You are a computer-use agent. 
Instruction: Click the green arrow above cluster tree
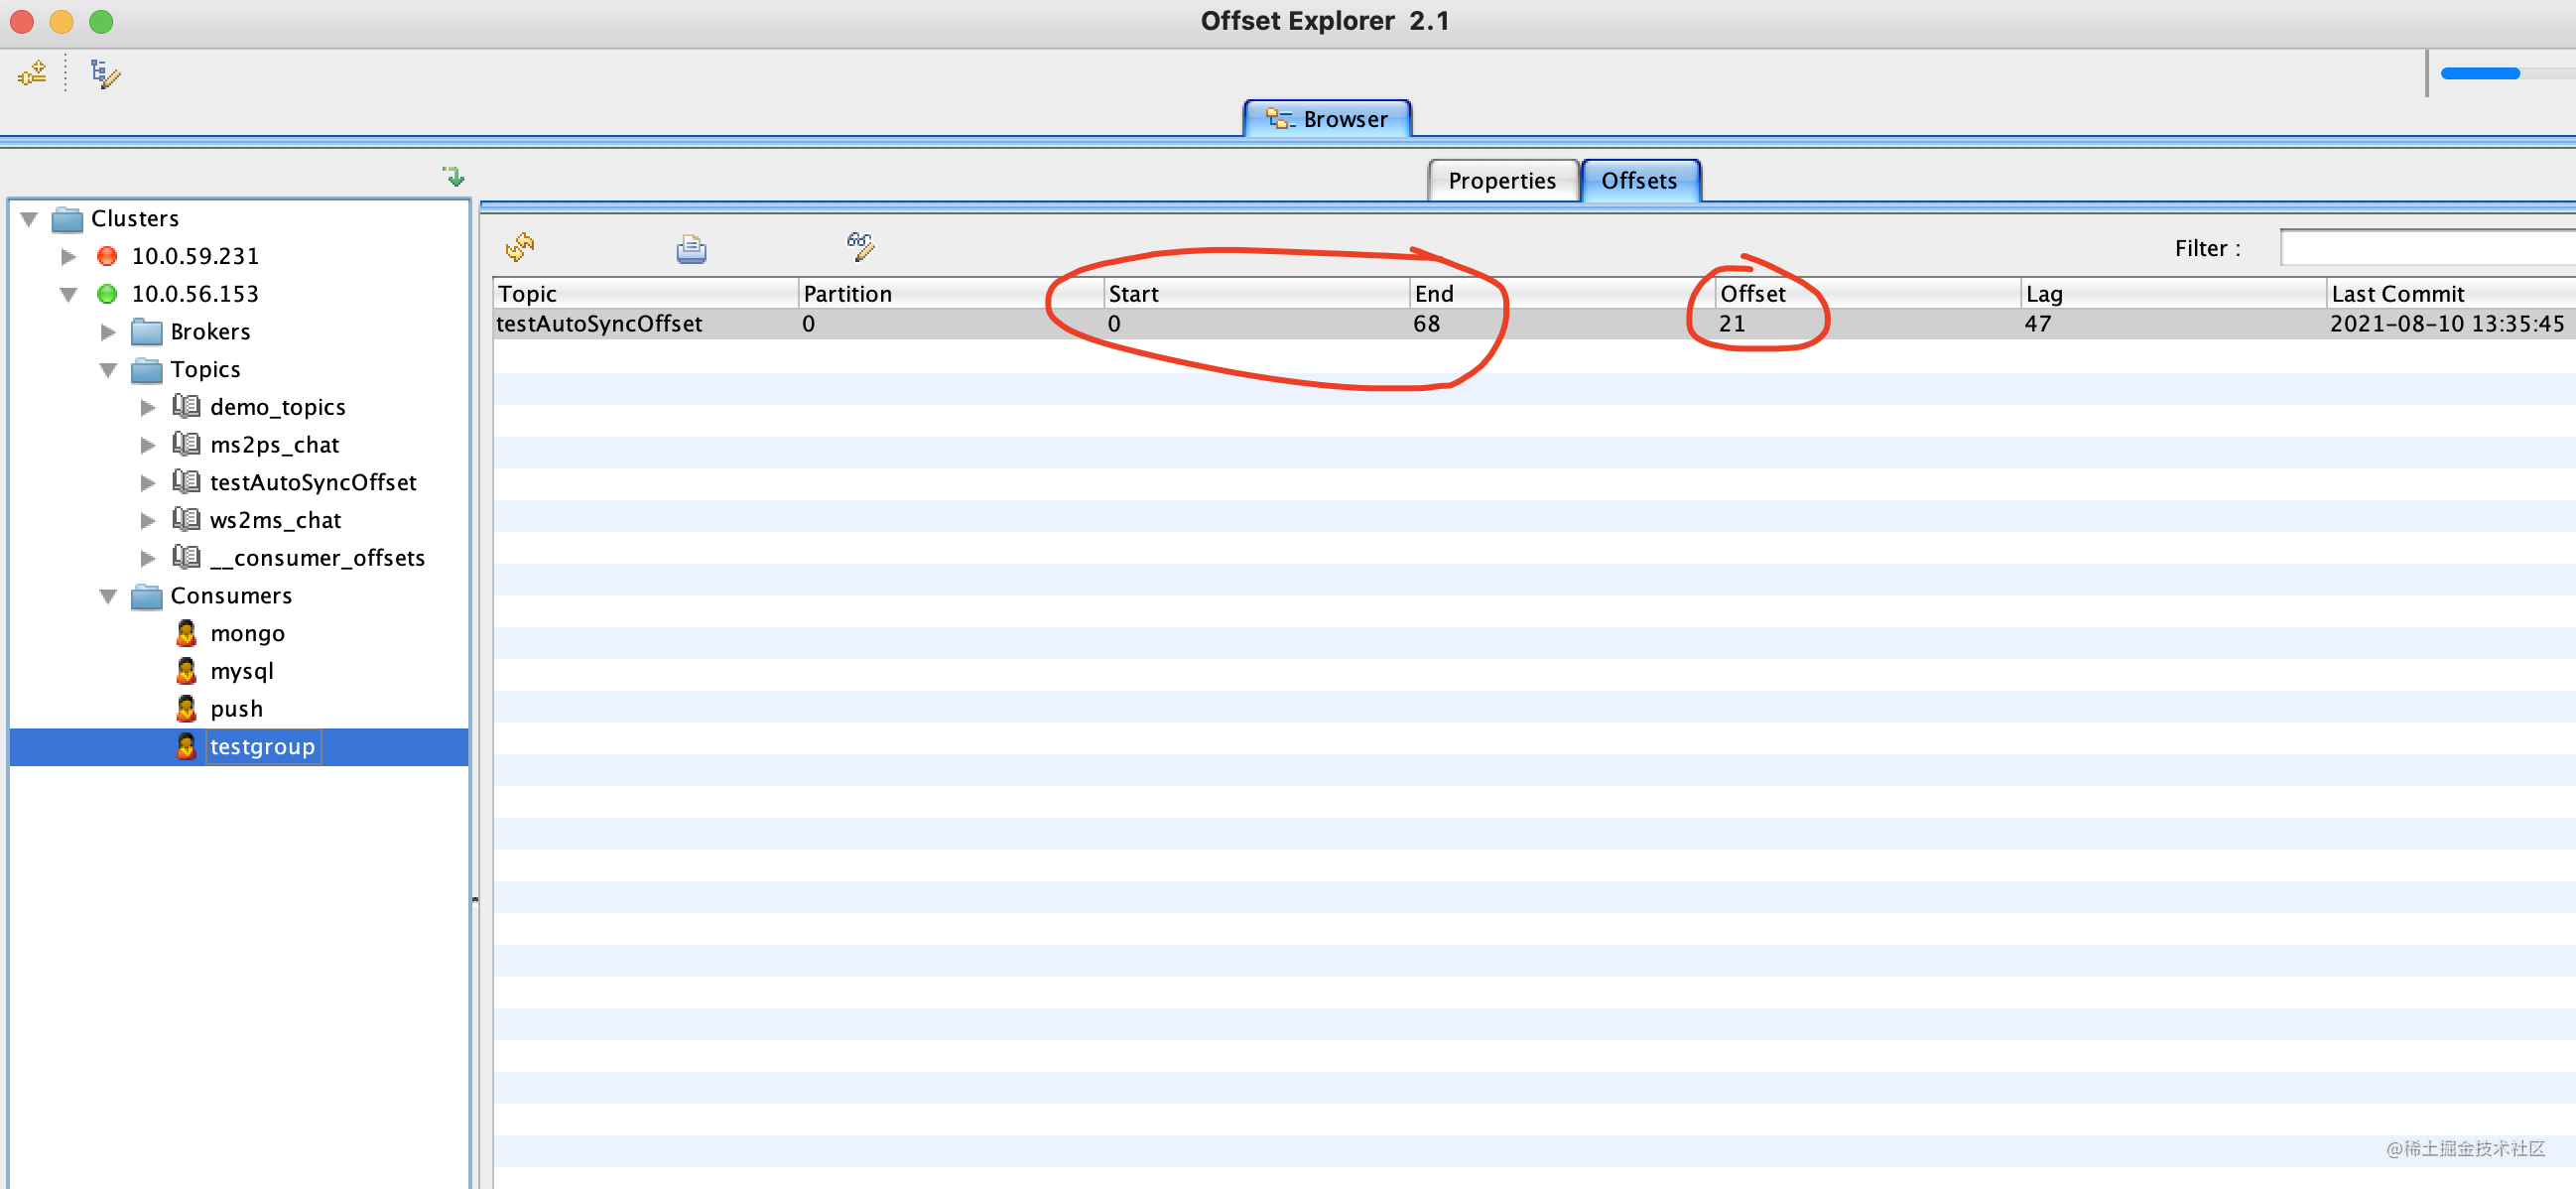(454, 177)
